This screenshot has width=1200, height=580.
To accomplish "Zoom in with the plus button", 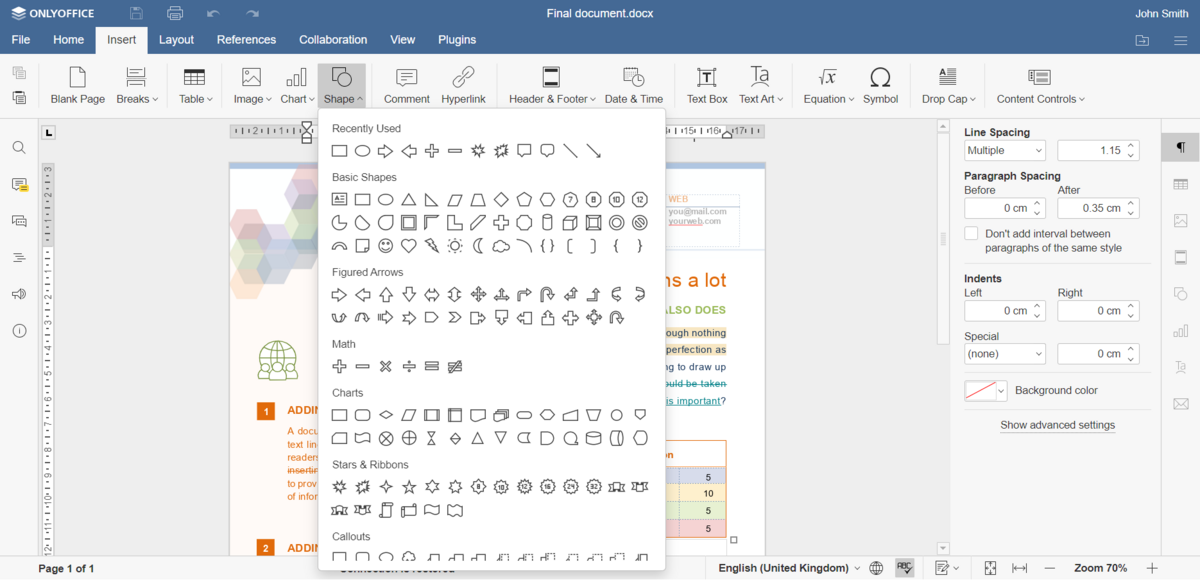I will 1152,568.
